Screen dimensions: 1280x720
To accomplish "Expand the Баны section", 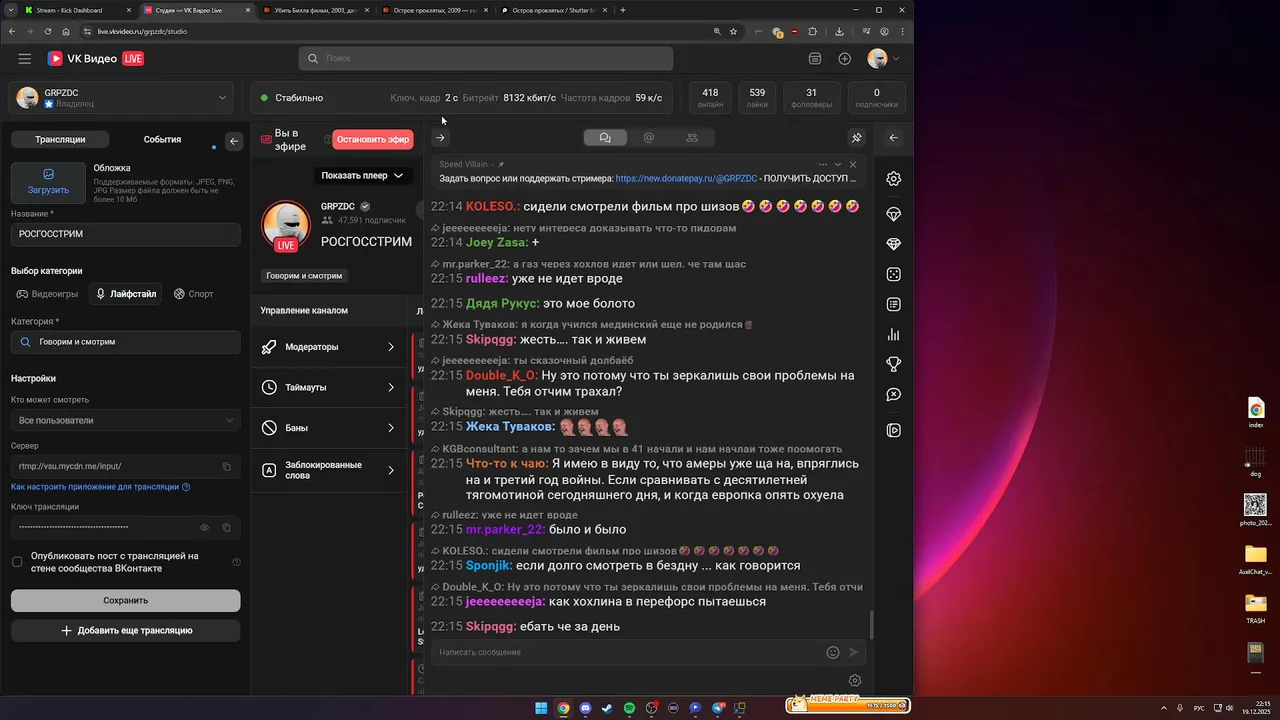I will (329, 428).
